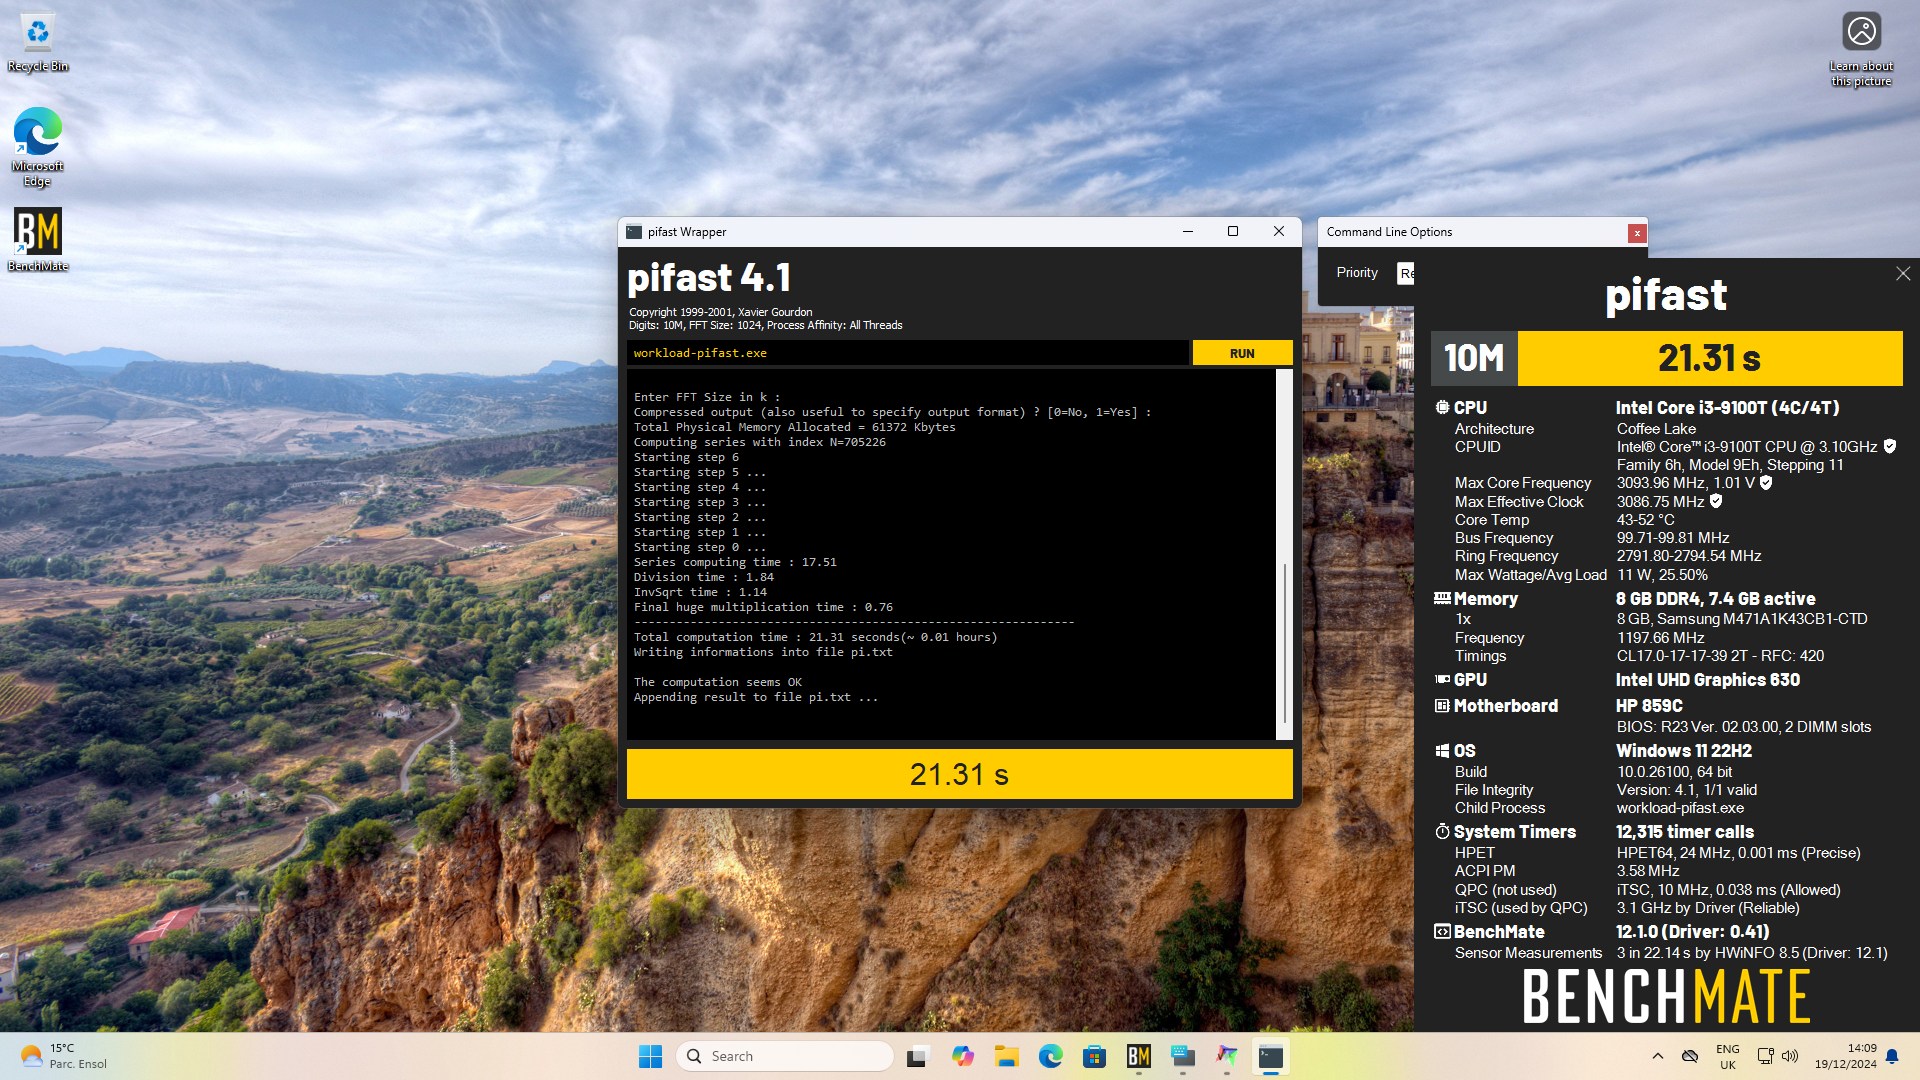Image resolution: width=1920 pixels, height=1080 pixels.
Task: Click the BENCHMATE logo at panel bottom
Action: pyautogui.click(x=1666, y=996)
